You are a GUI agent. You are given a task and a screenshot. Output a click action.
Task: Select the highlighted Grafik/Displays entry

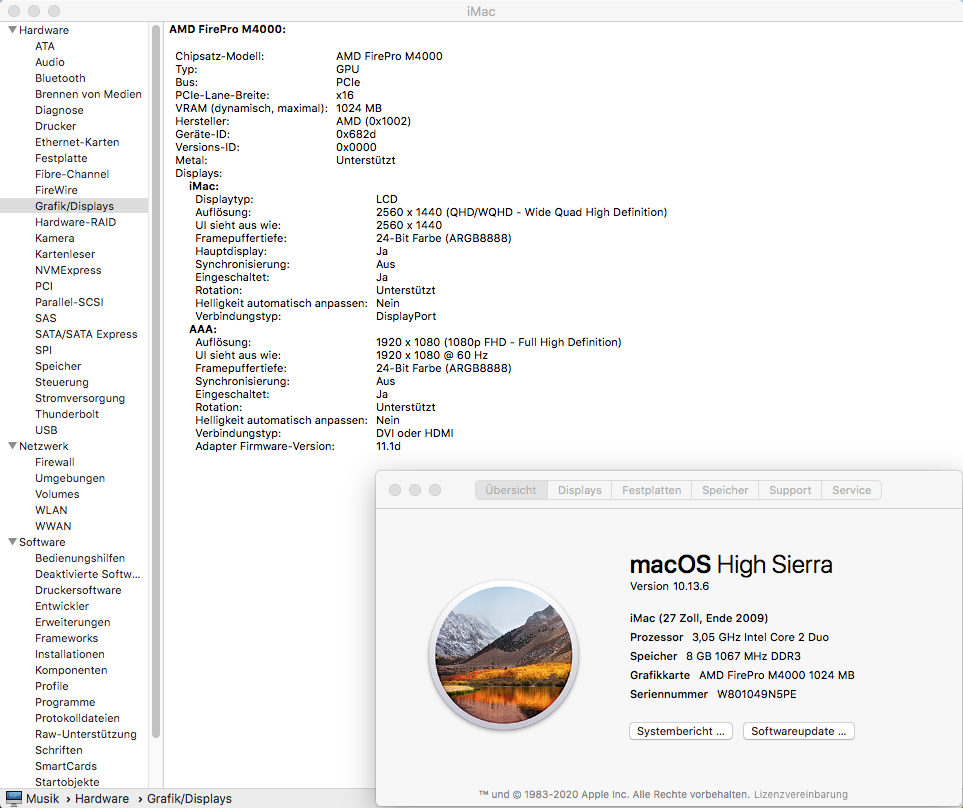tap(74, 206)
